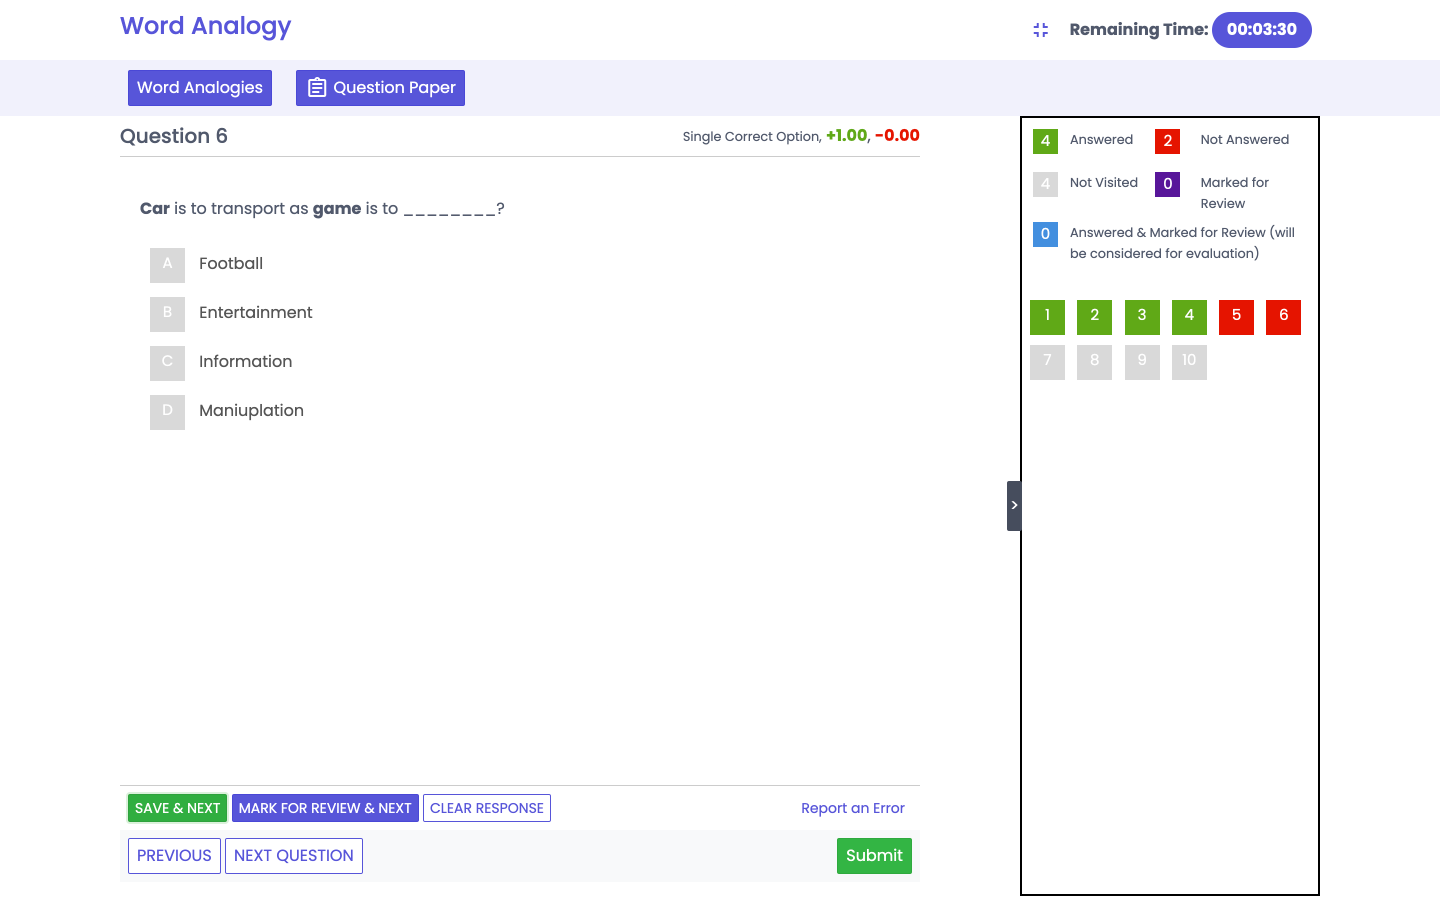
Task: Advance with the Next Question button
Action: 293,856
